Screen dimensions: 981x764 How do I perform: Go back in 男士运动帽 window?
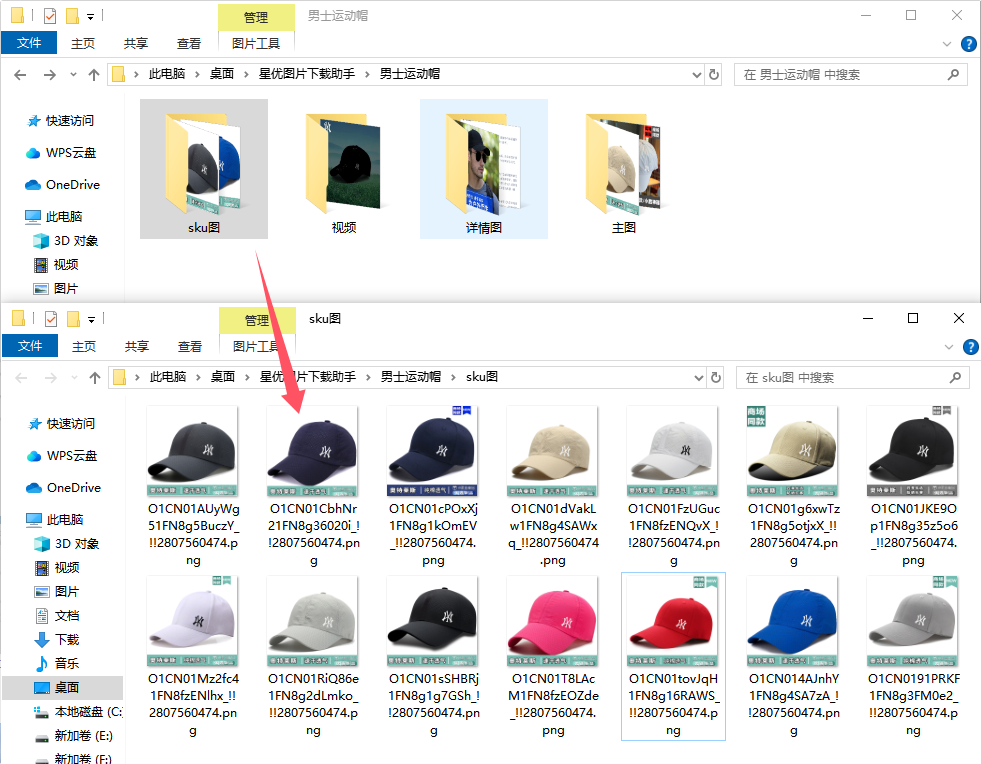[x=20, y=75]
